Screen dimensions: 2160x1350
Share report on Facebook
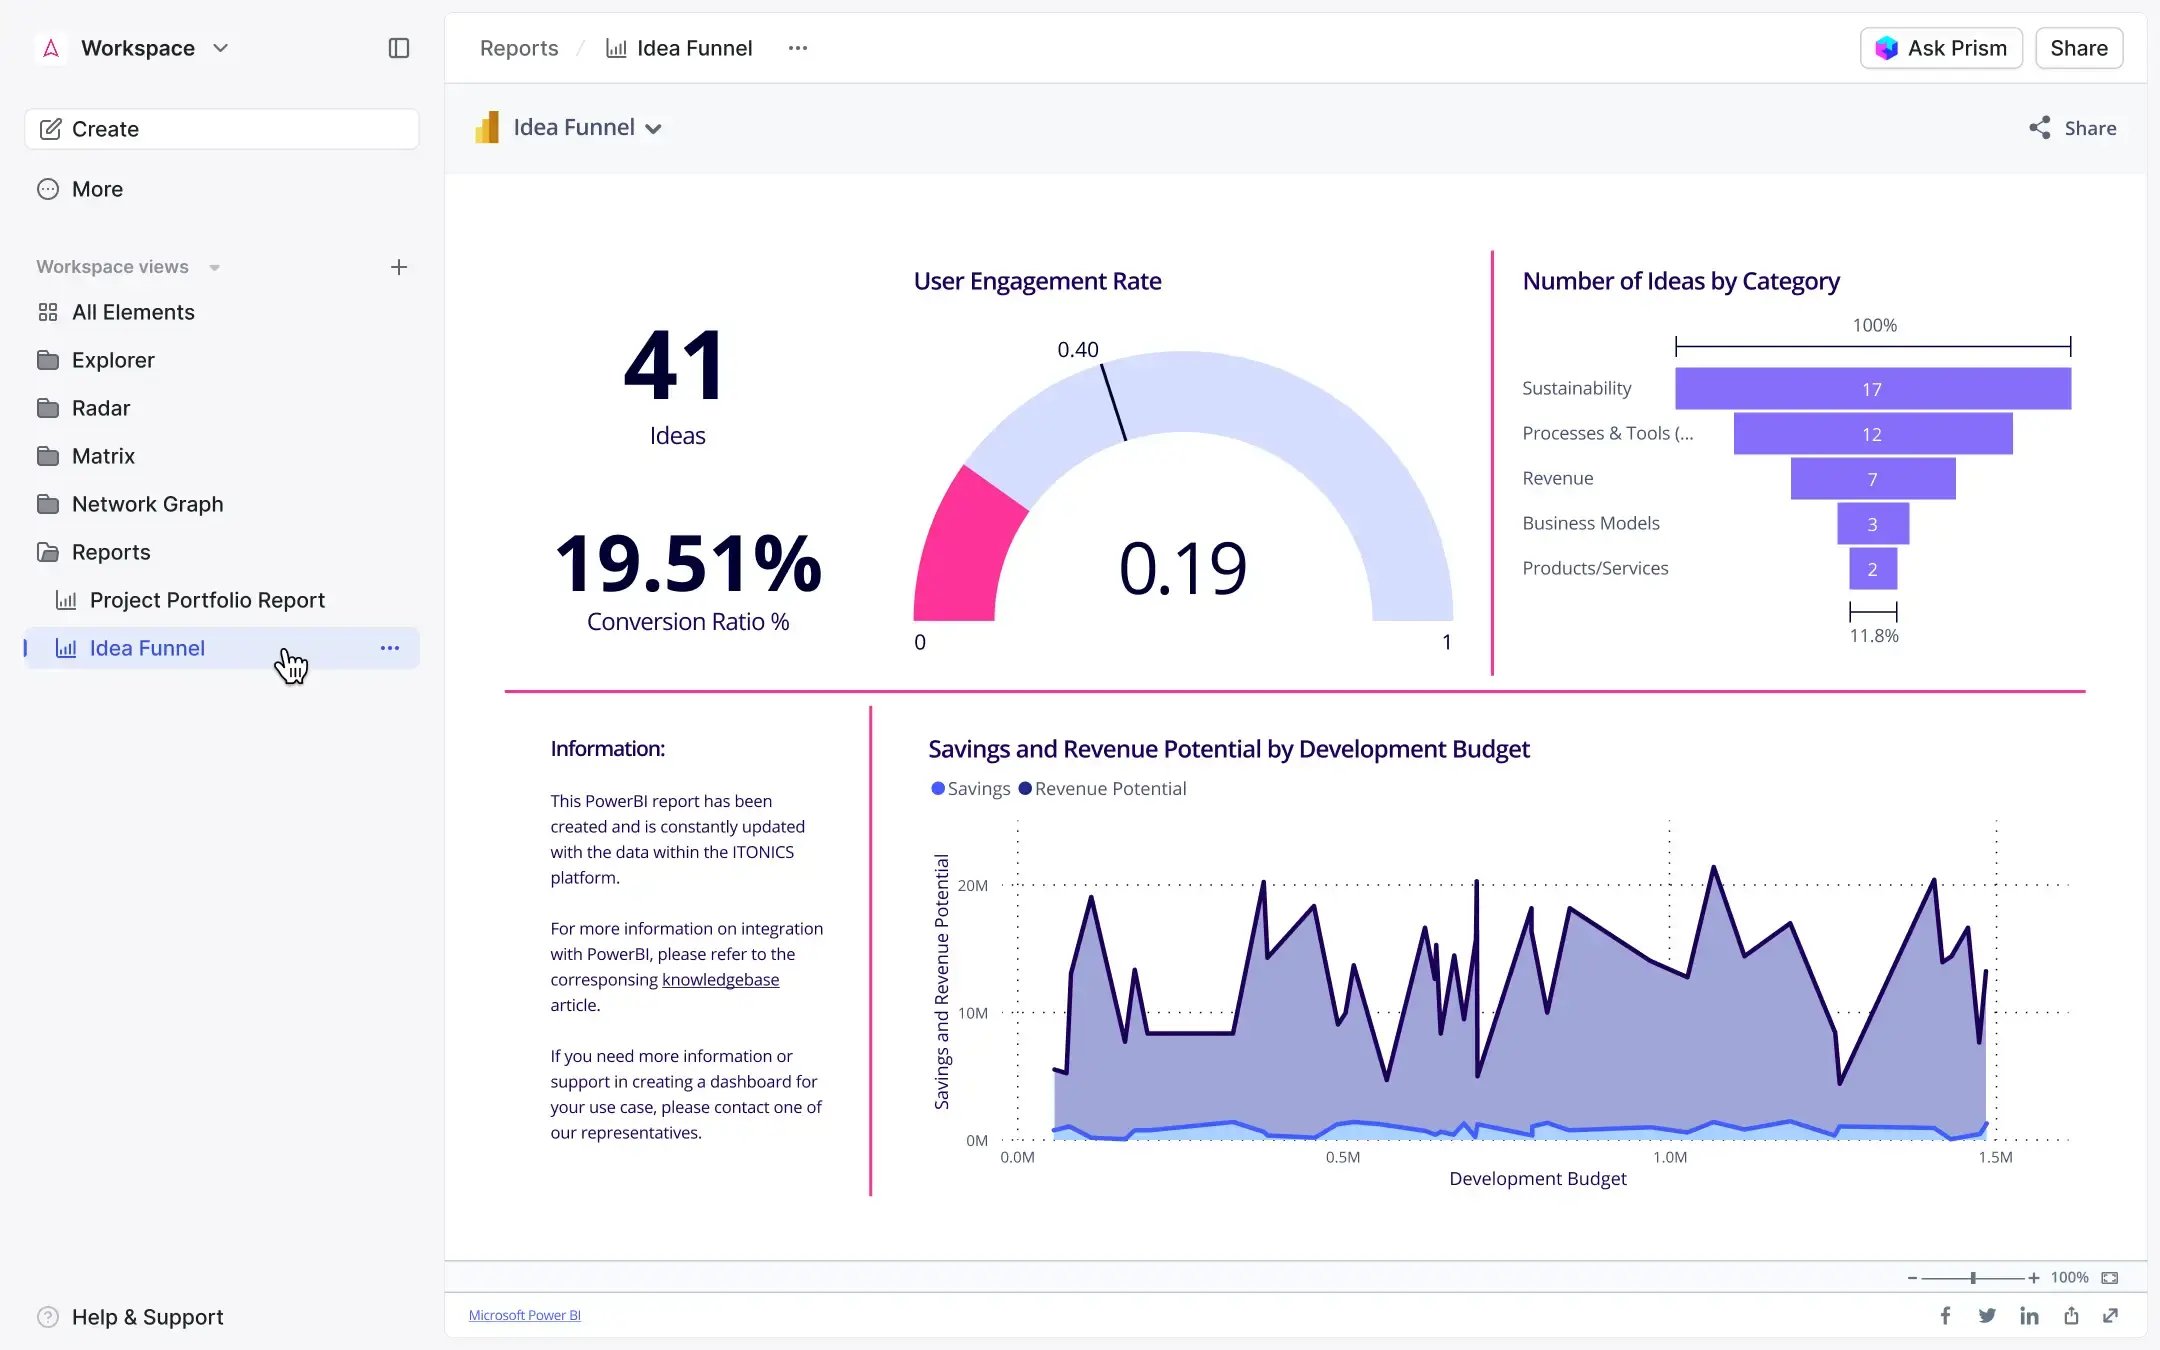1945,1316
